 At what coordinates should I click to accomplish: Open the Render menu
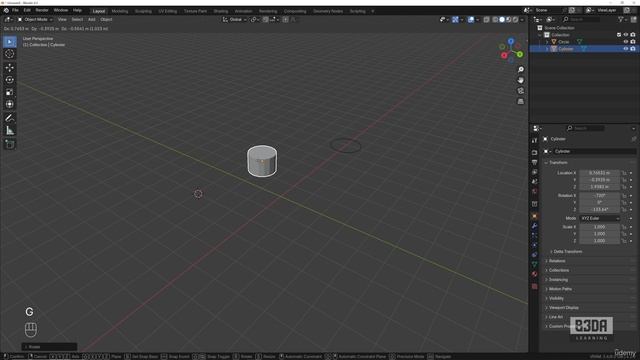coord(42,10)
